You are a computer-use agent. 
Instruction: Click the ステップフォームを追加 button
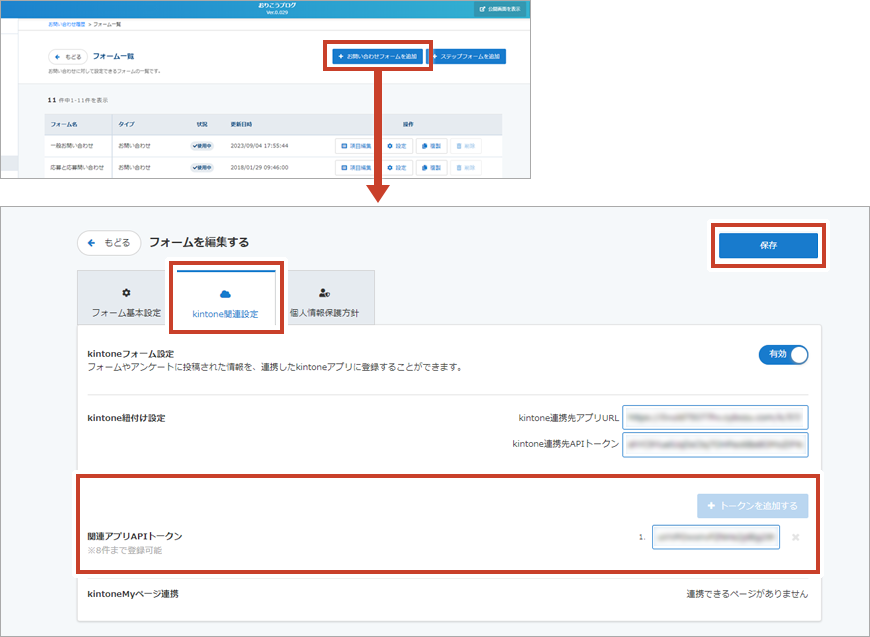467,56
